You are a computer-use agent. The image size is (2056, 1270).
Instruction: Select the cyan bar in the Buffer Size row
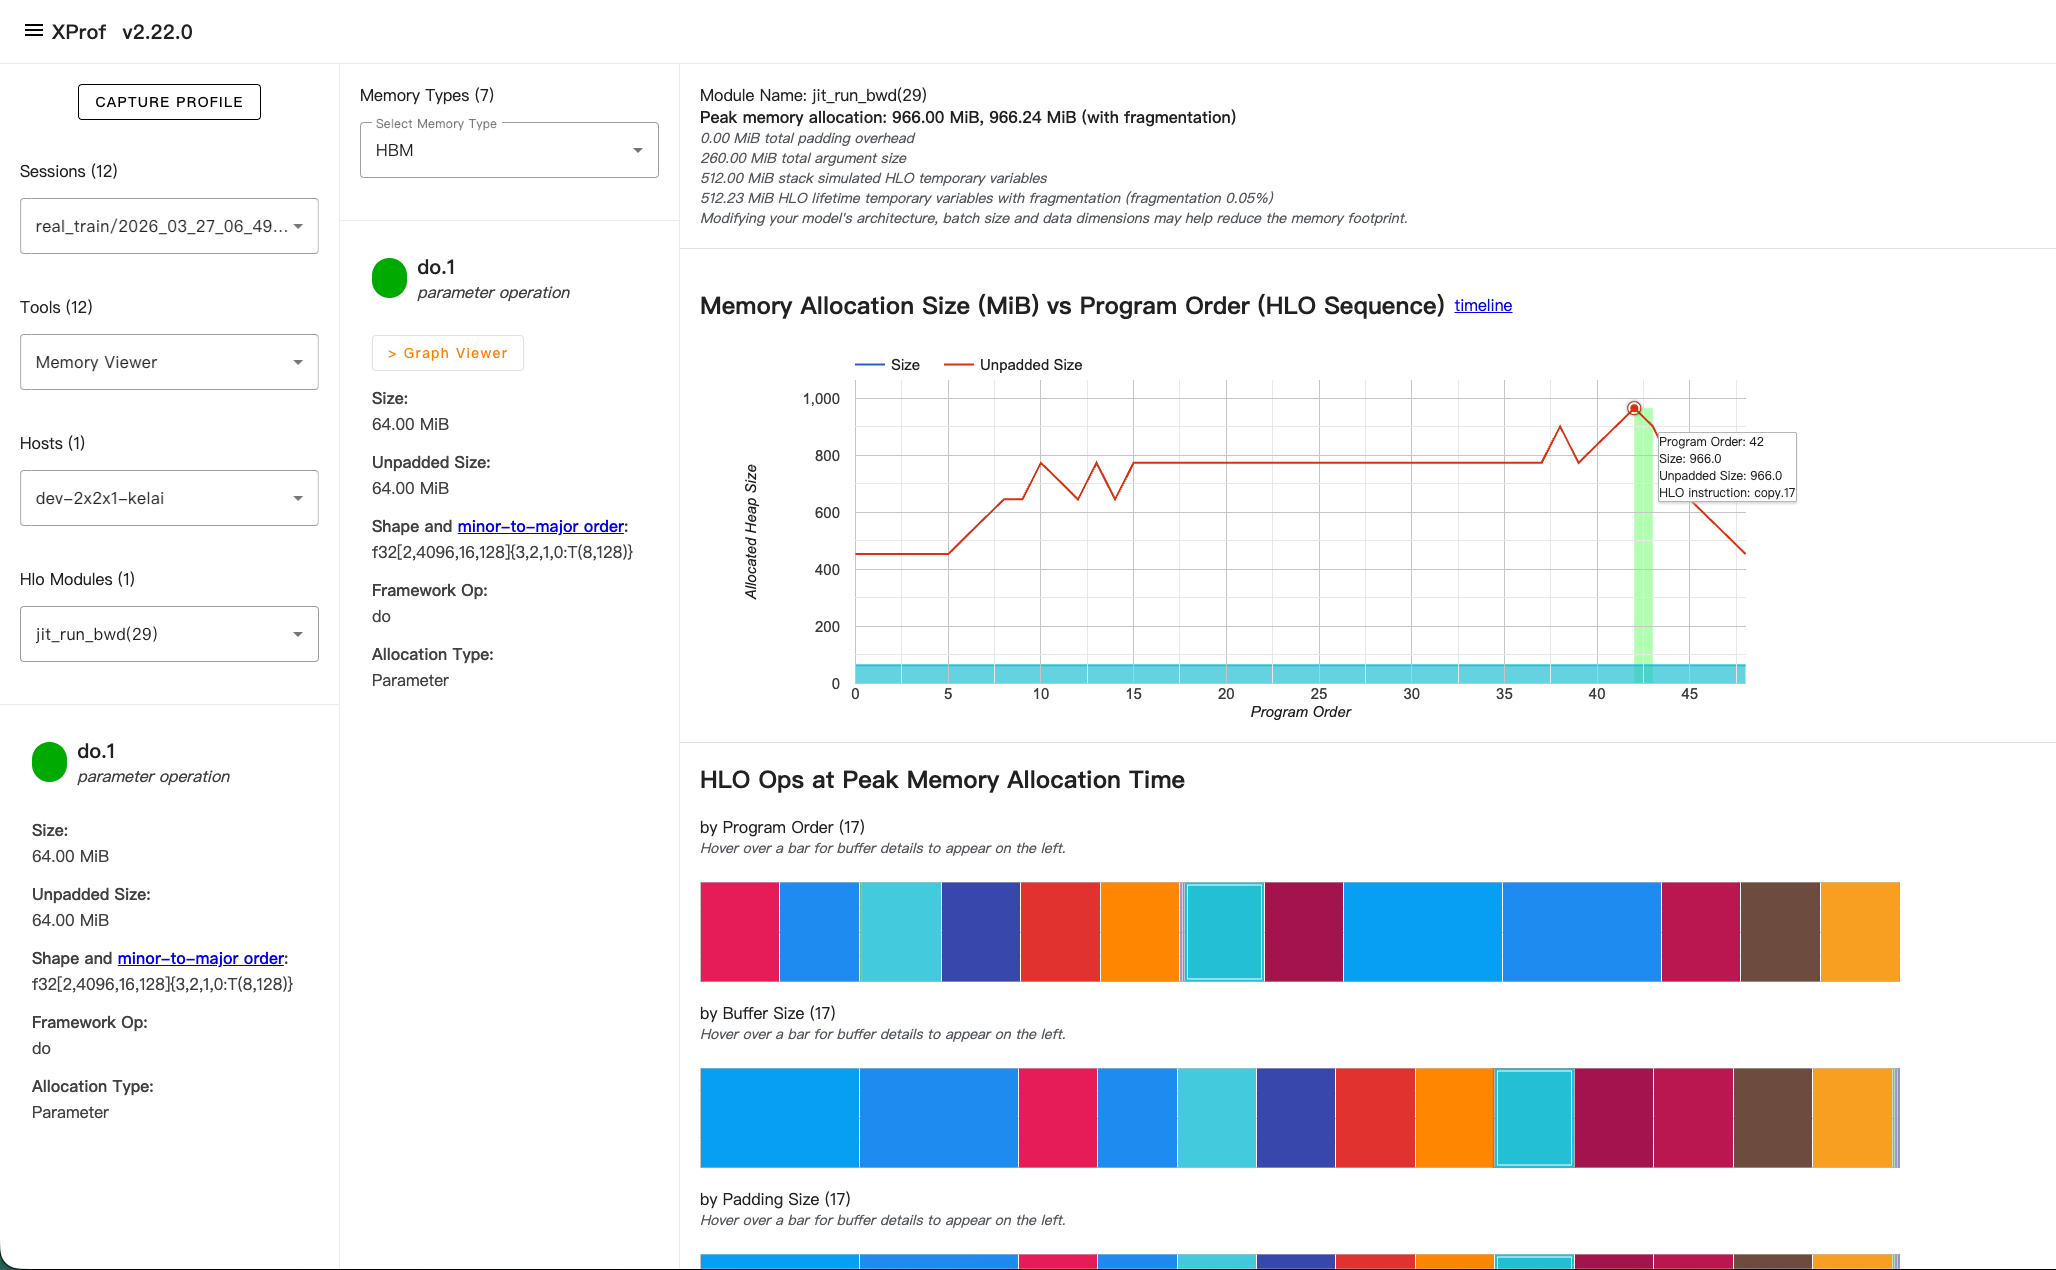(1217, 1118)
